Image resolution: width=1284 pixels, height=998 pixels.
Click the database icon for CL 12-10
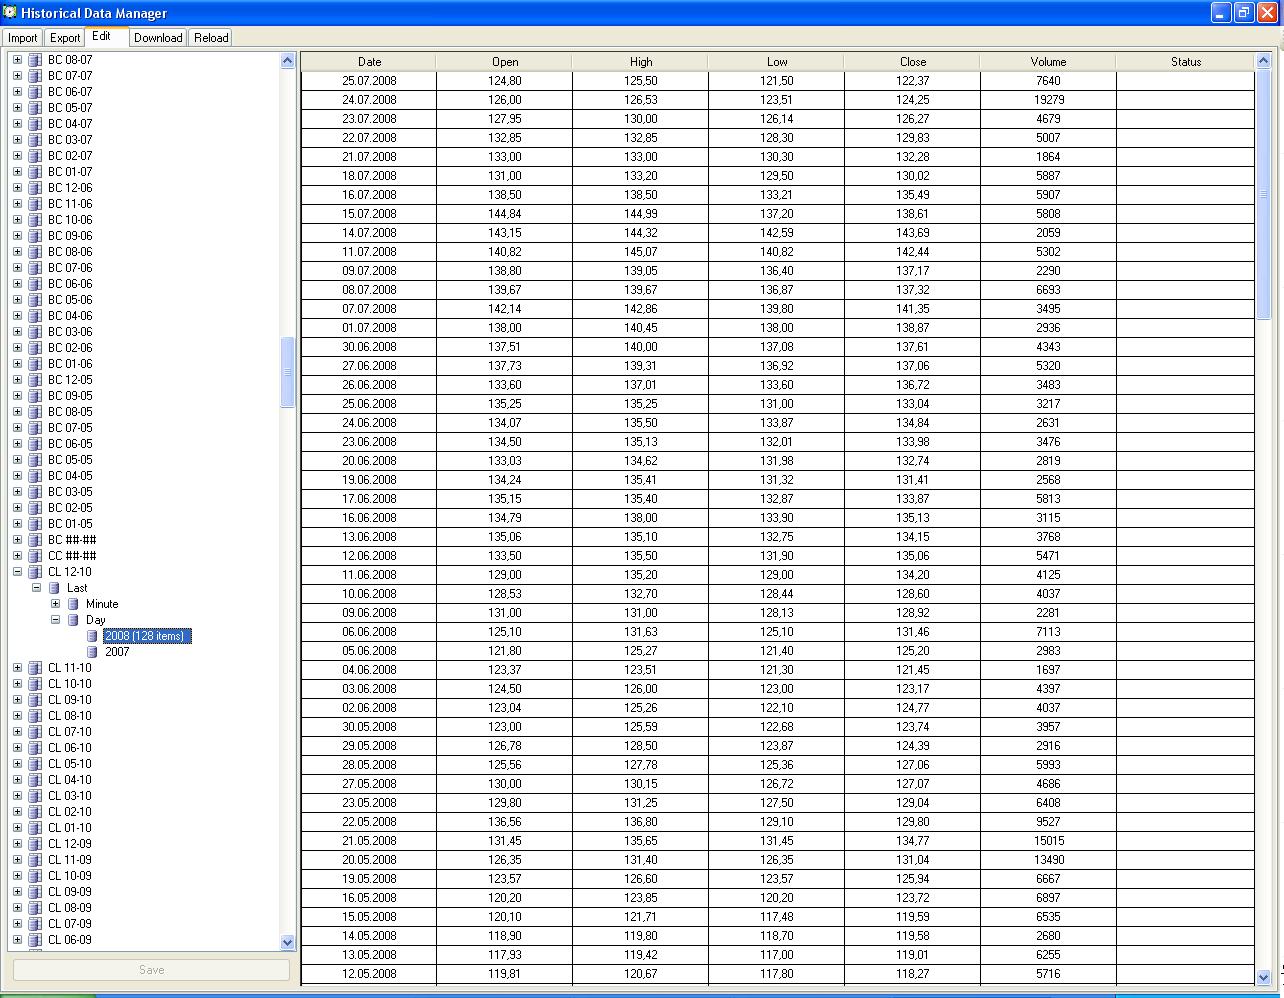(35, 572)
